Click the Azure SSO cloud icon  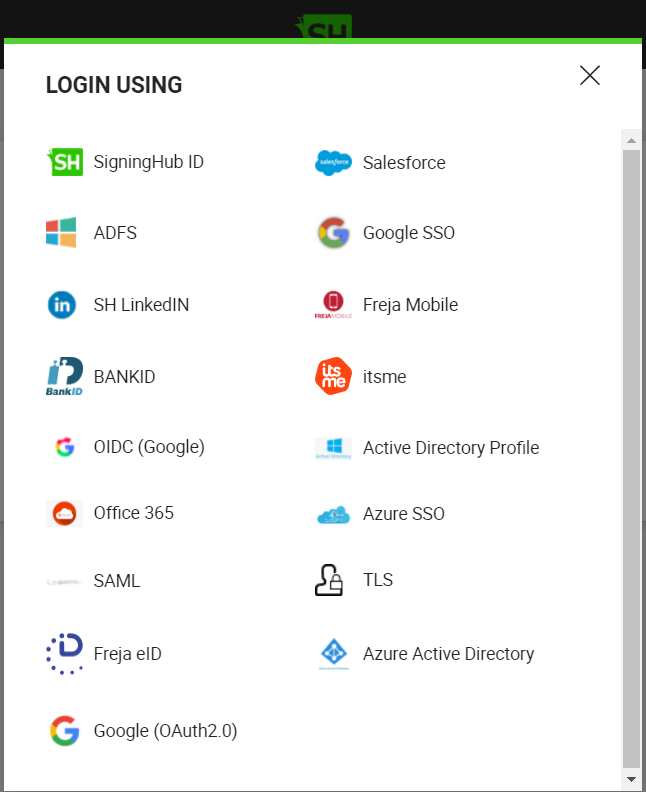tap(333, 514)
